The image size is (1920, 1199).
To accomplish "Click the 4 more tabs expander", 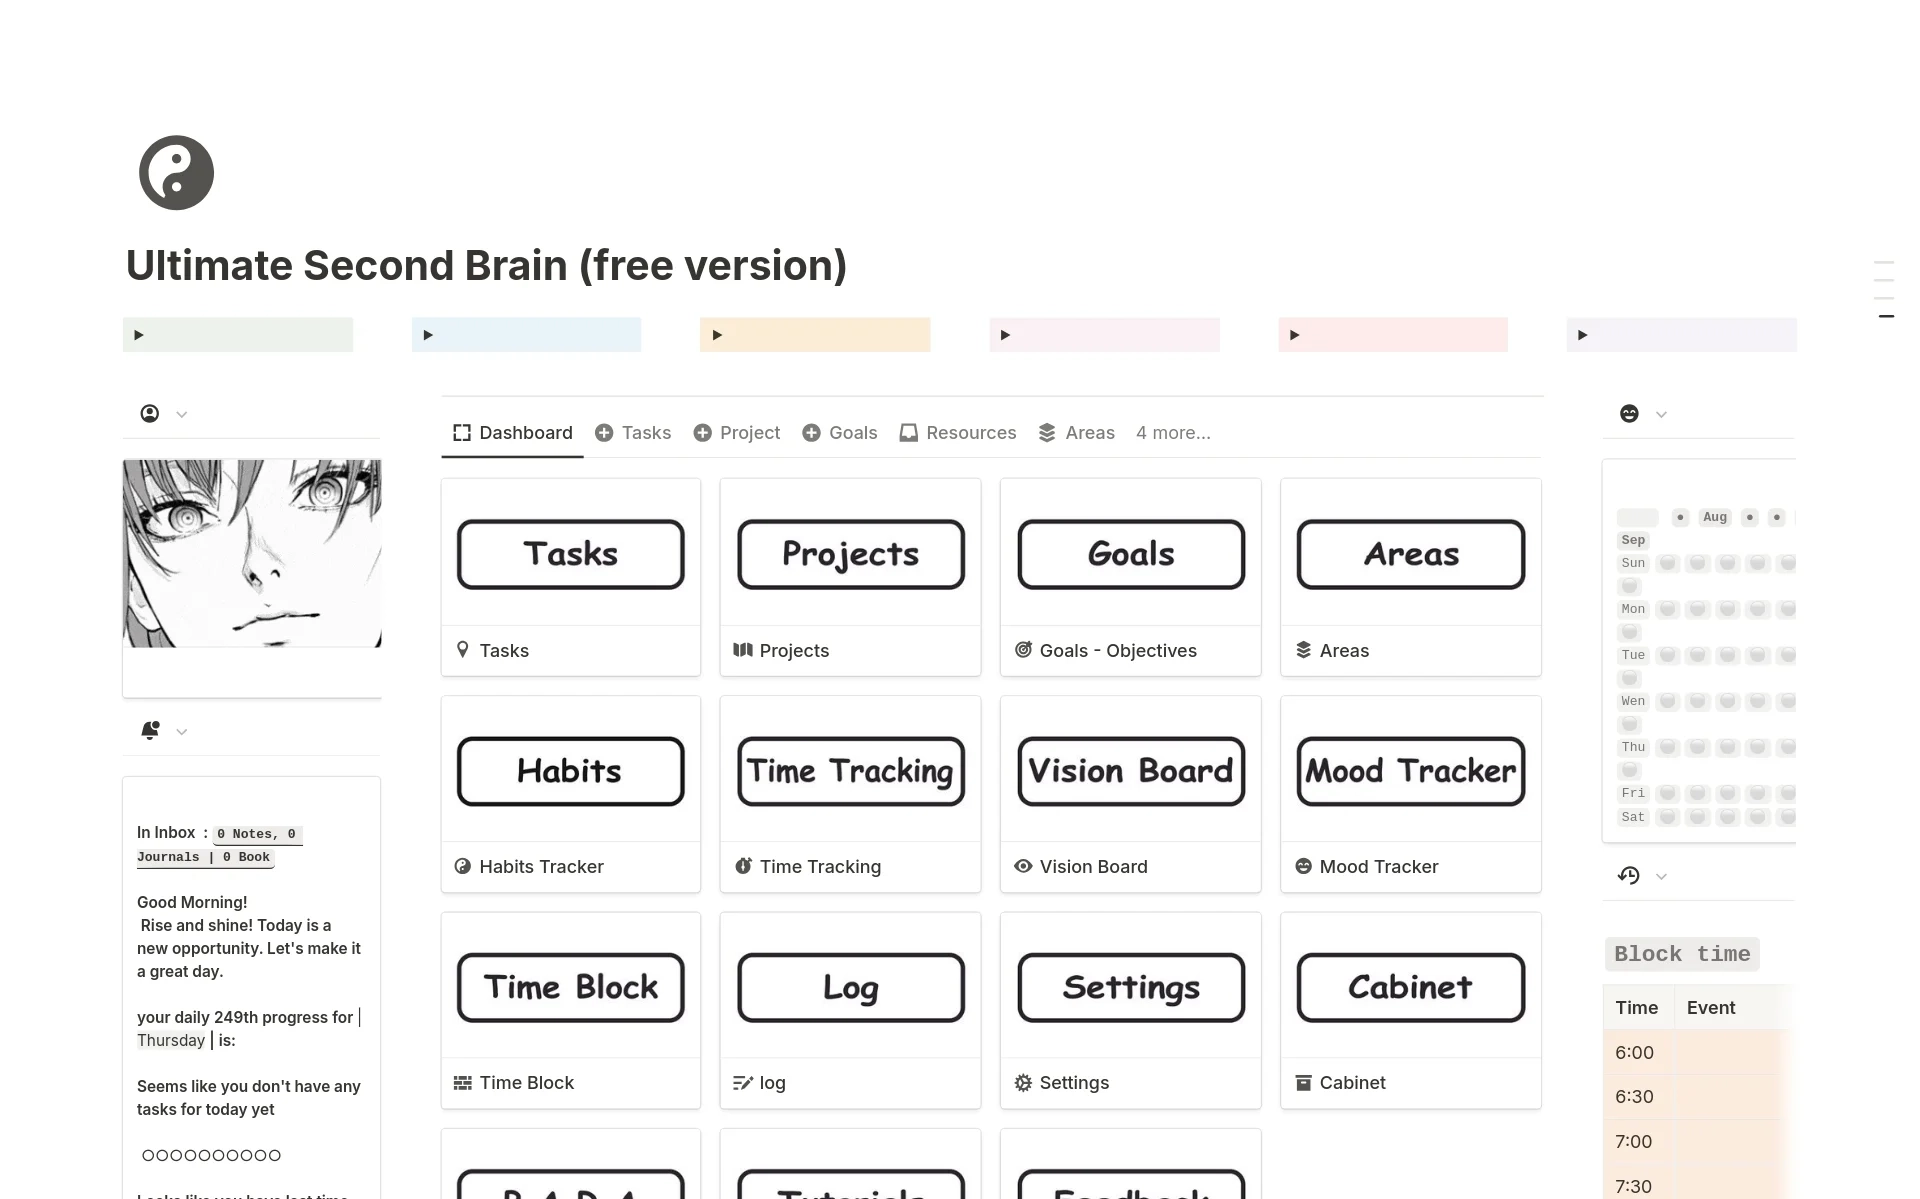I will (x=1171, y=432).
